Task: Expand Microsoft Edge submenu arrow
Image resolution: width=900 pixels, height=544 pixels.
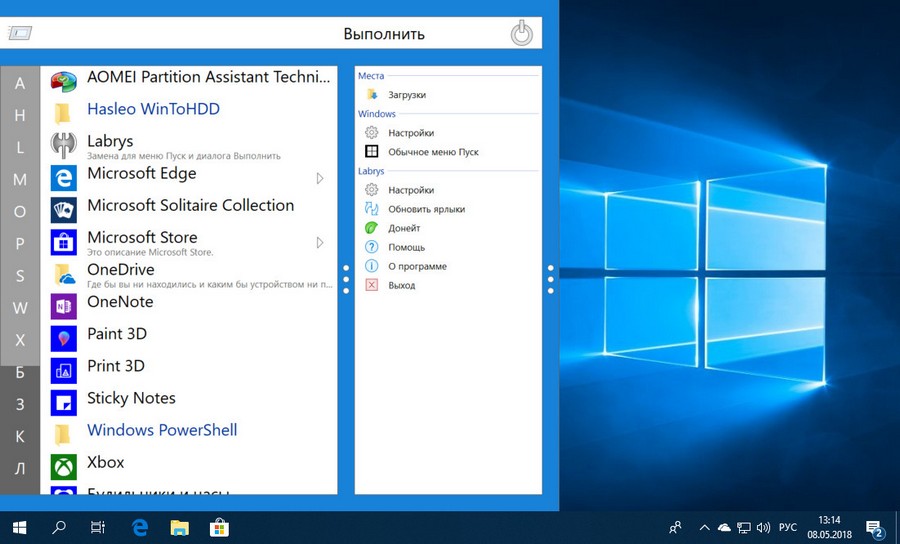Action: 320,178
